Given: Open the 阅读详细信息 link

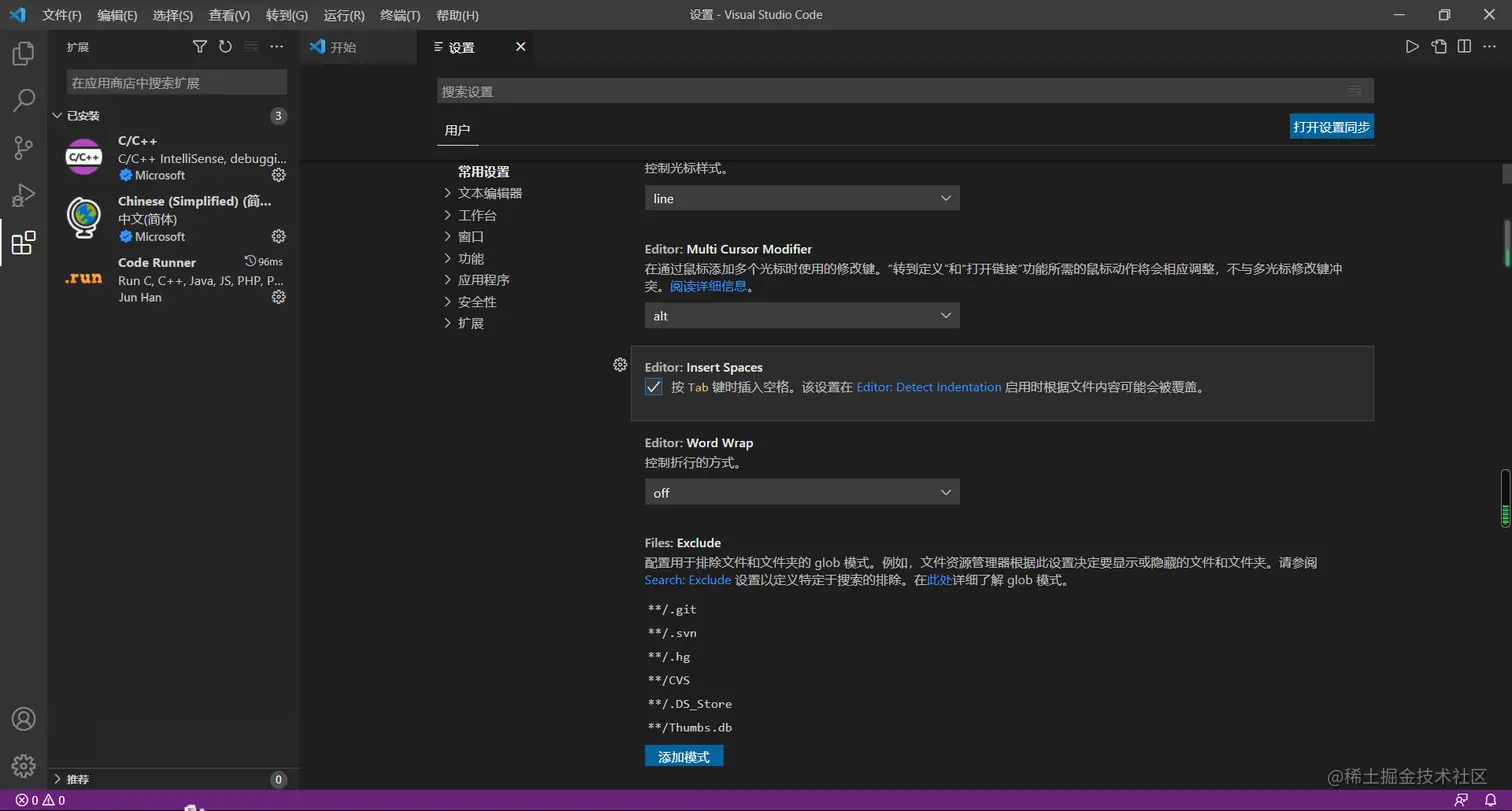Looking at the screenshot, I should [x=708, y=286].
